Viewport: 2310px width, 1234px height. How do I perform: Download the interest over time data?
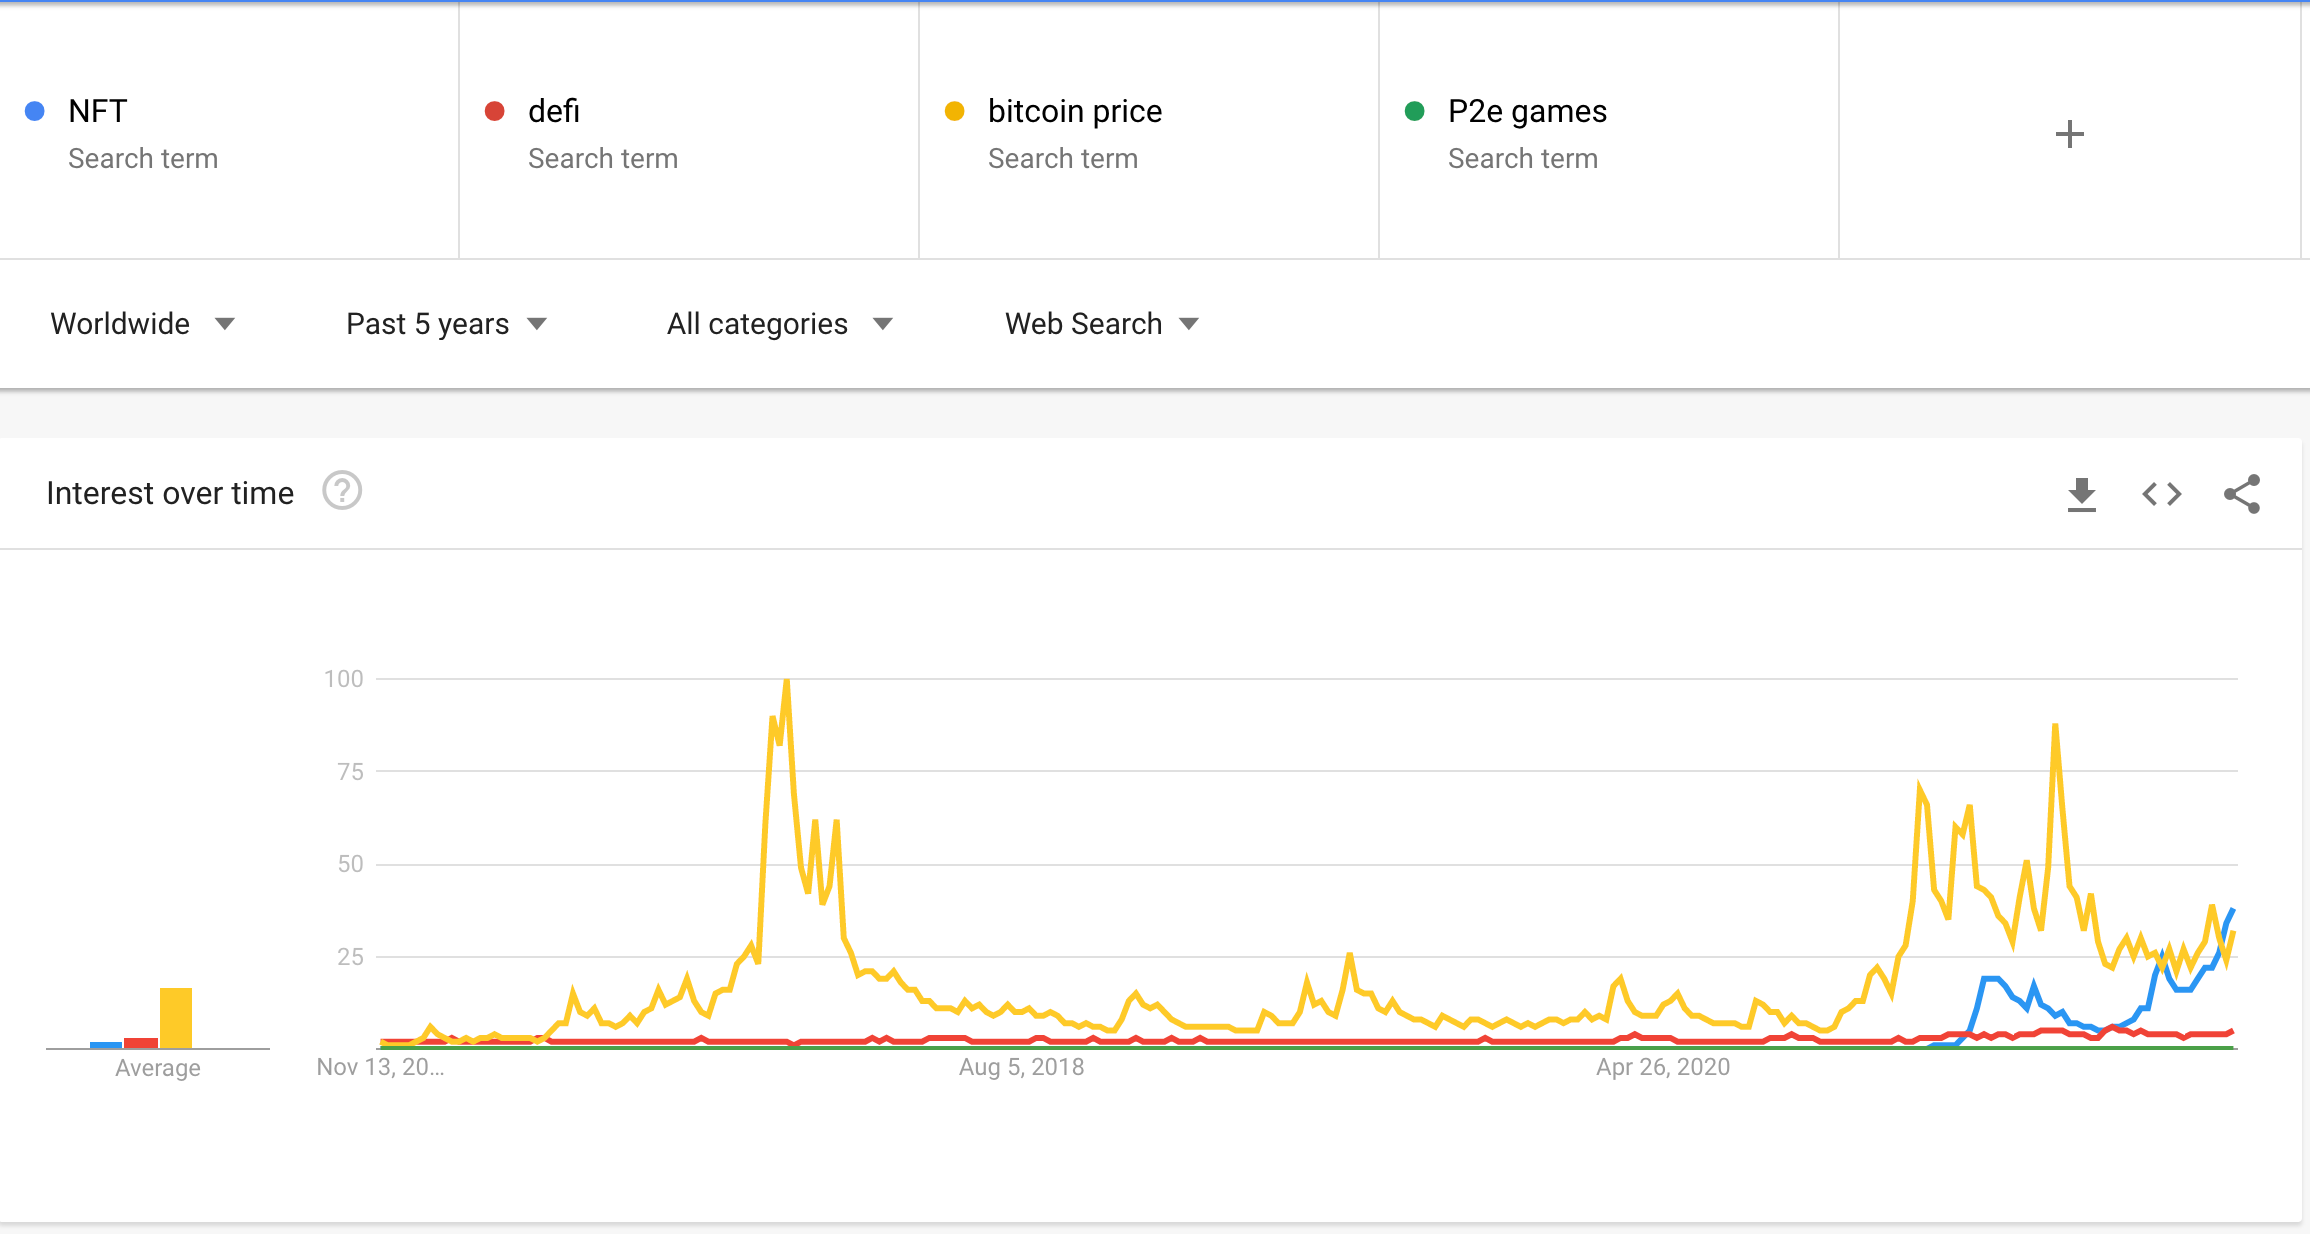2081,494
